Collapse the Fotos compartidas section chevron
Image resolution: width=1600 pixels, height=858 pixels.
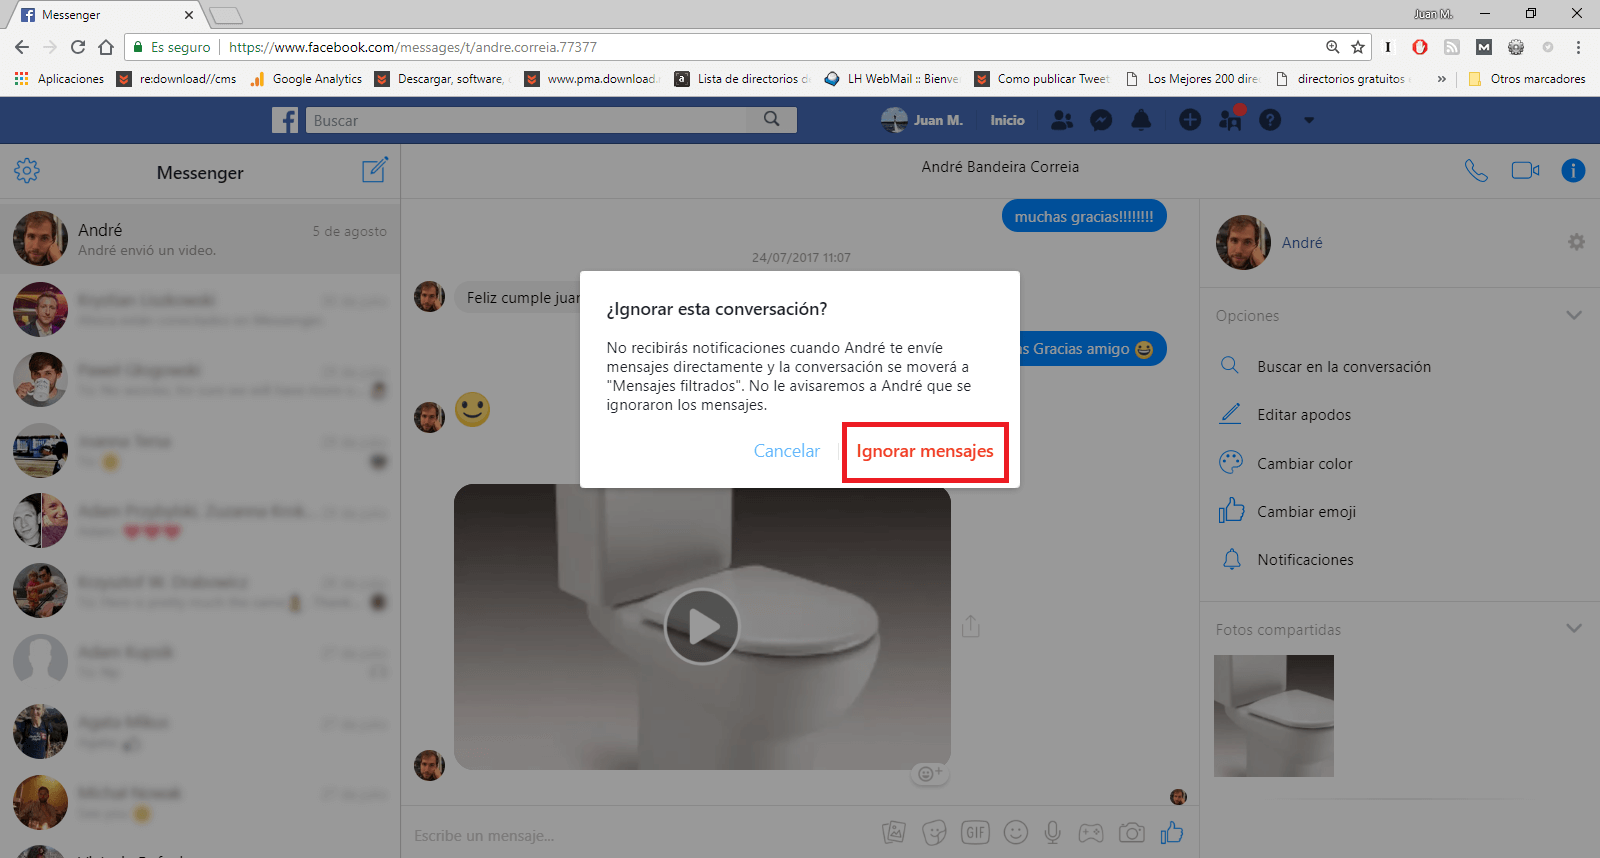1574,629
